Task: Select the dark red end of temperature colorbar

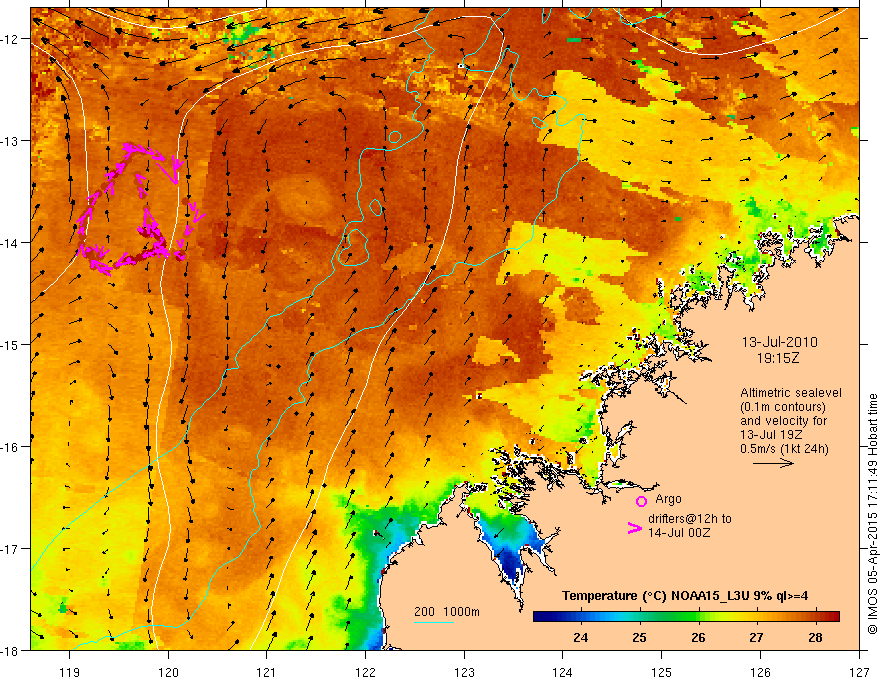Action: (832, 617)
